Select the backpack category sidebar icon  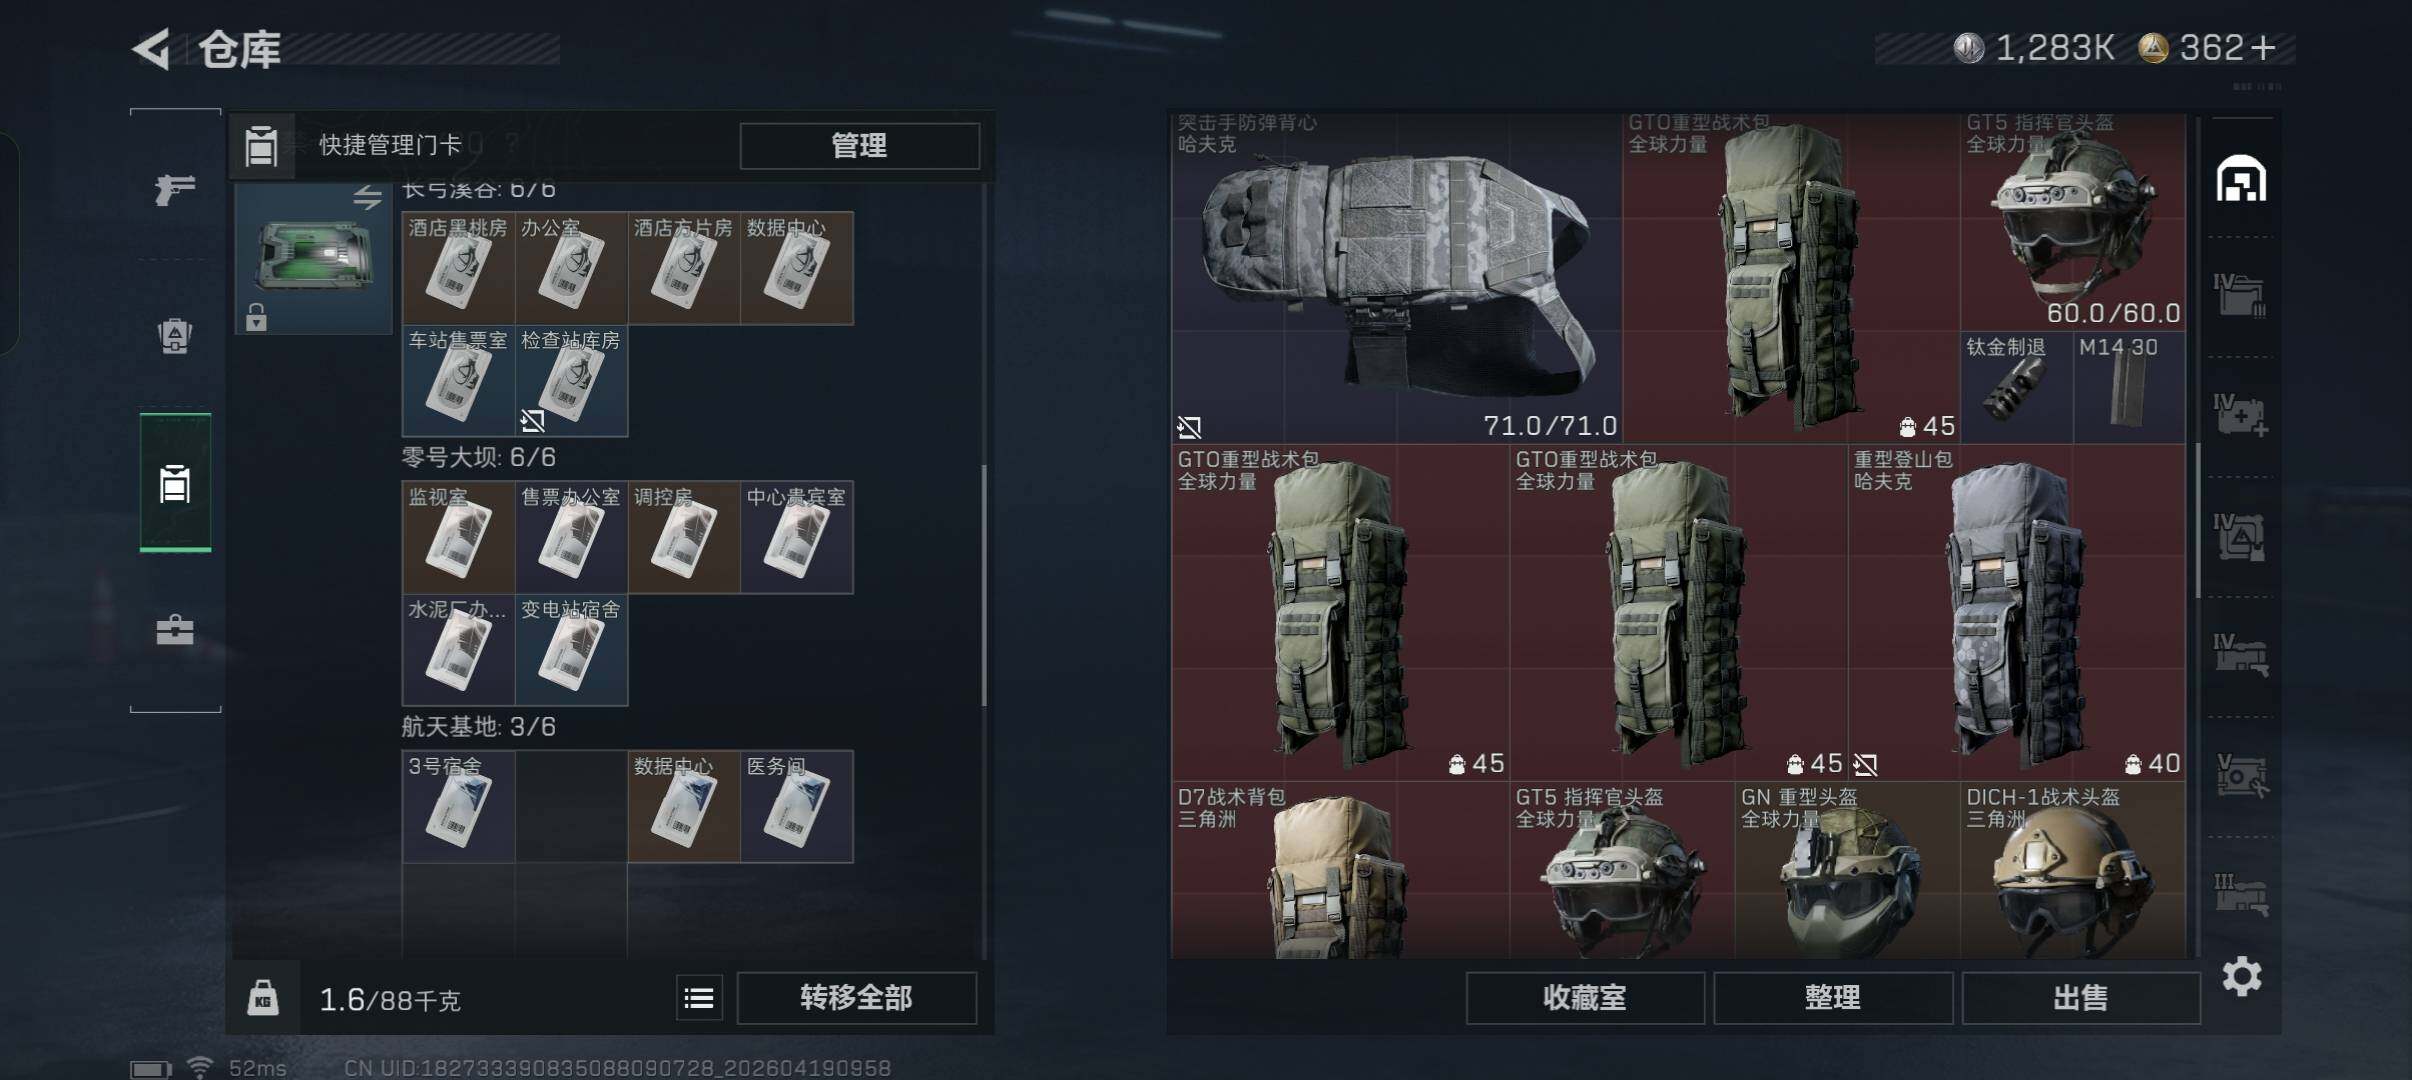pos(175,336)
